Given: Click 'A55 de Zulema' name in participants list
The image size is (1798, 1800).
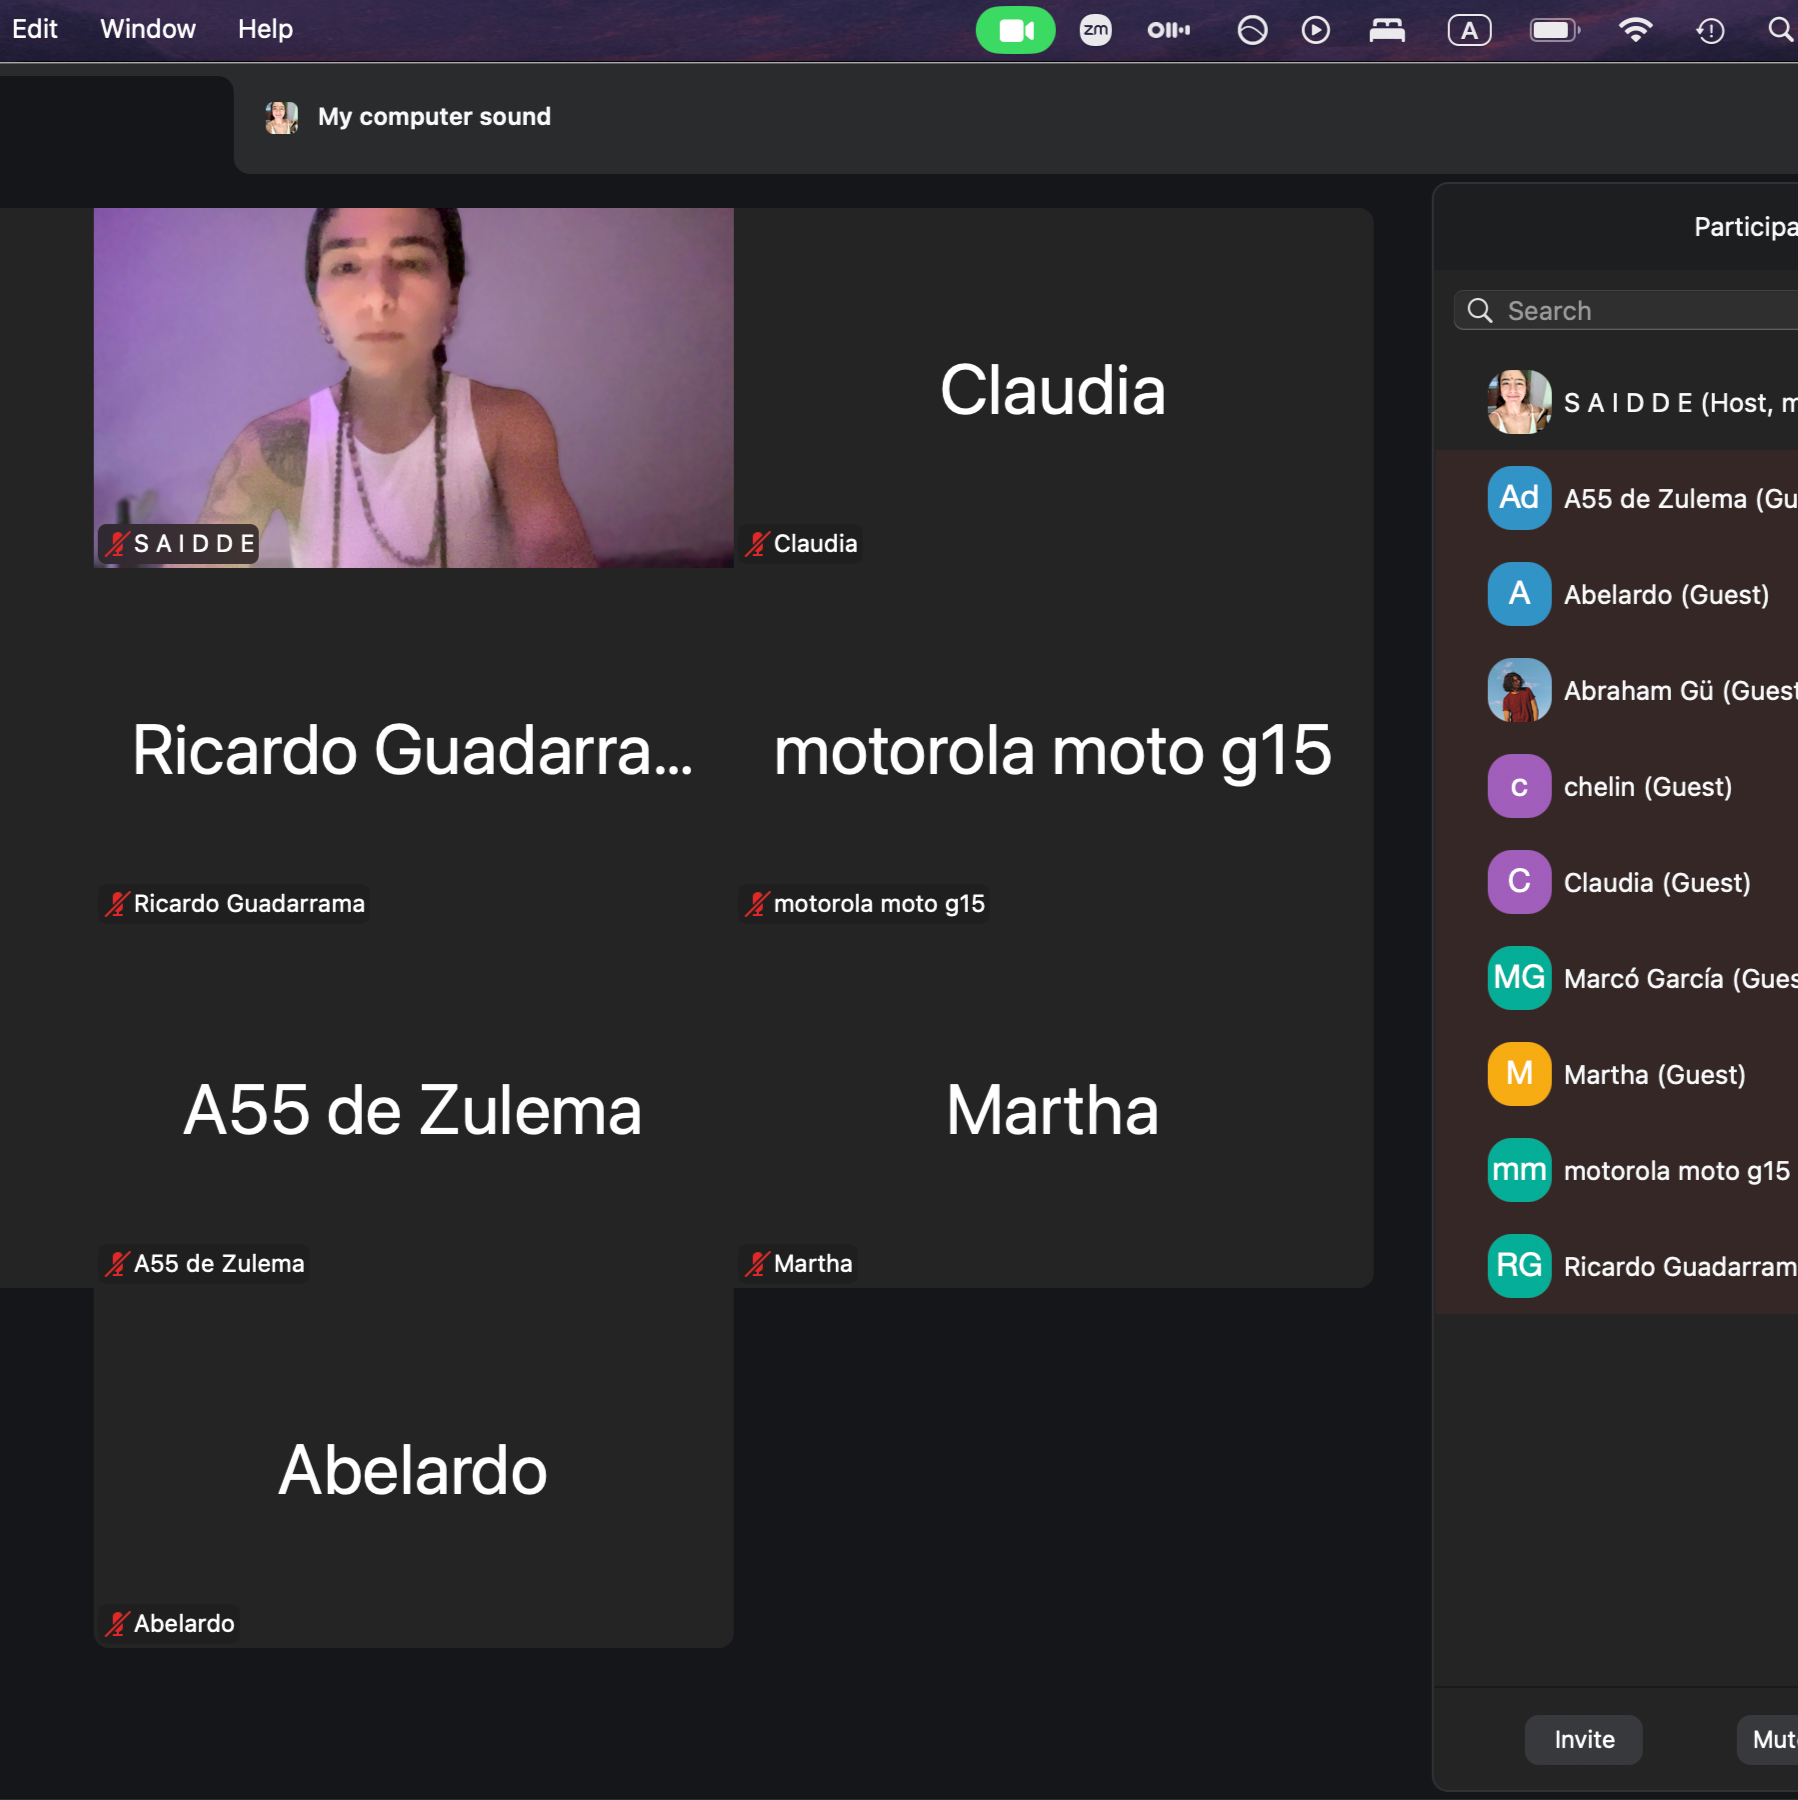Looking at the screenshot, I should coord(1655,499).
